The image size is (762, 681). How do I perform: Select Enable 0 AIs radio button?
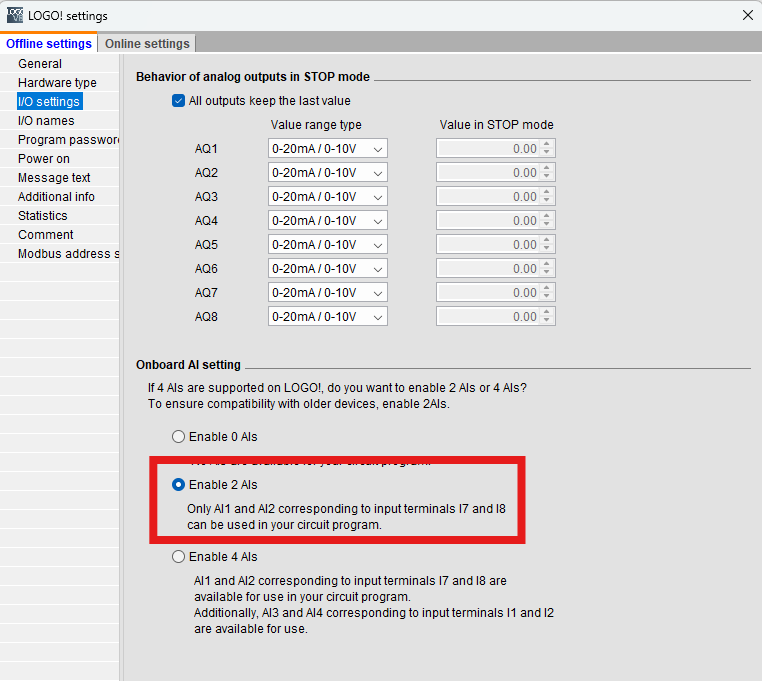click(178, 437)
